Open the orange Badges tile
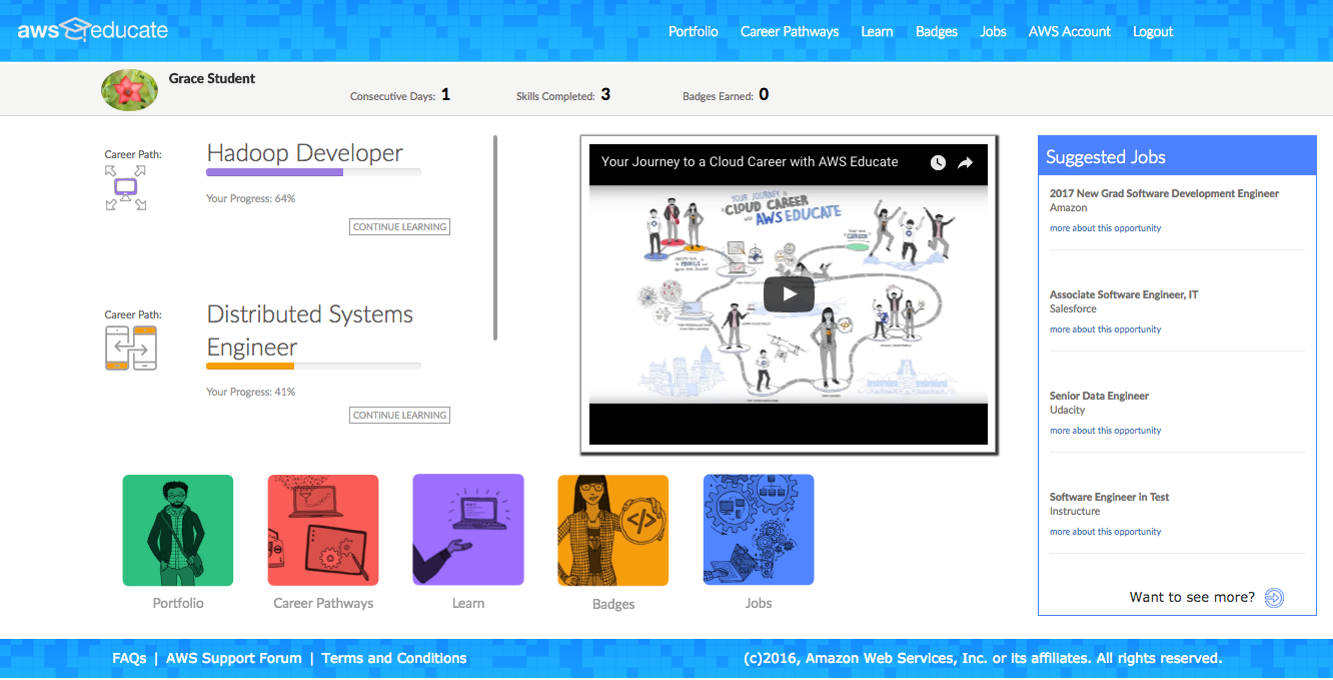Image resolution: width=1333 pixels, height=680 pixels. point(613,530)
